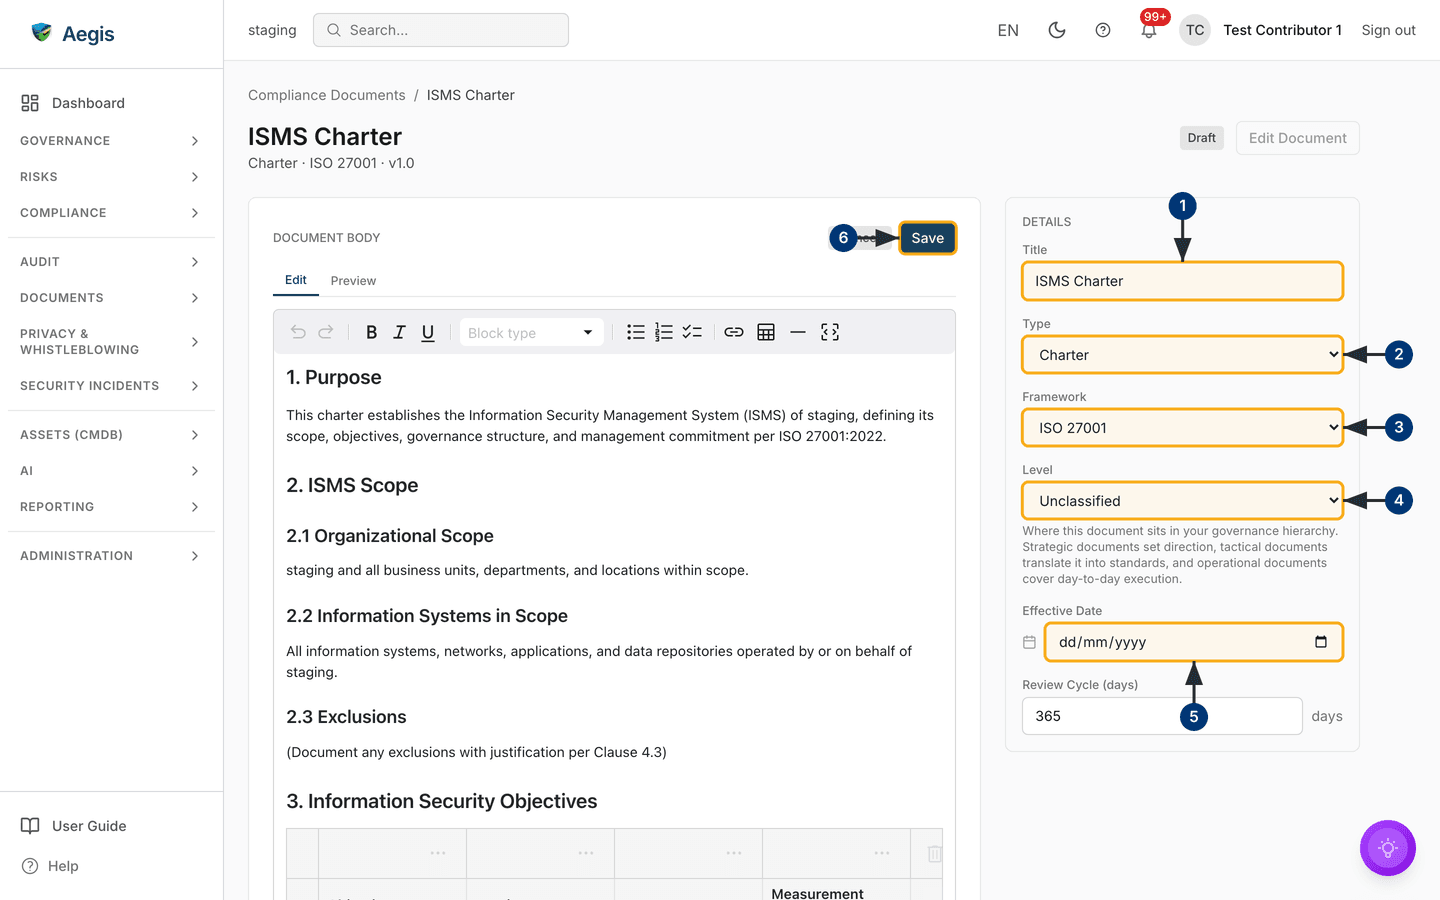Undo the last edit in editor
This screenshot has height=900, width=1440.
pyautogui.click(x=298, y=332)
